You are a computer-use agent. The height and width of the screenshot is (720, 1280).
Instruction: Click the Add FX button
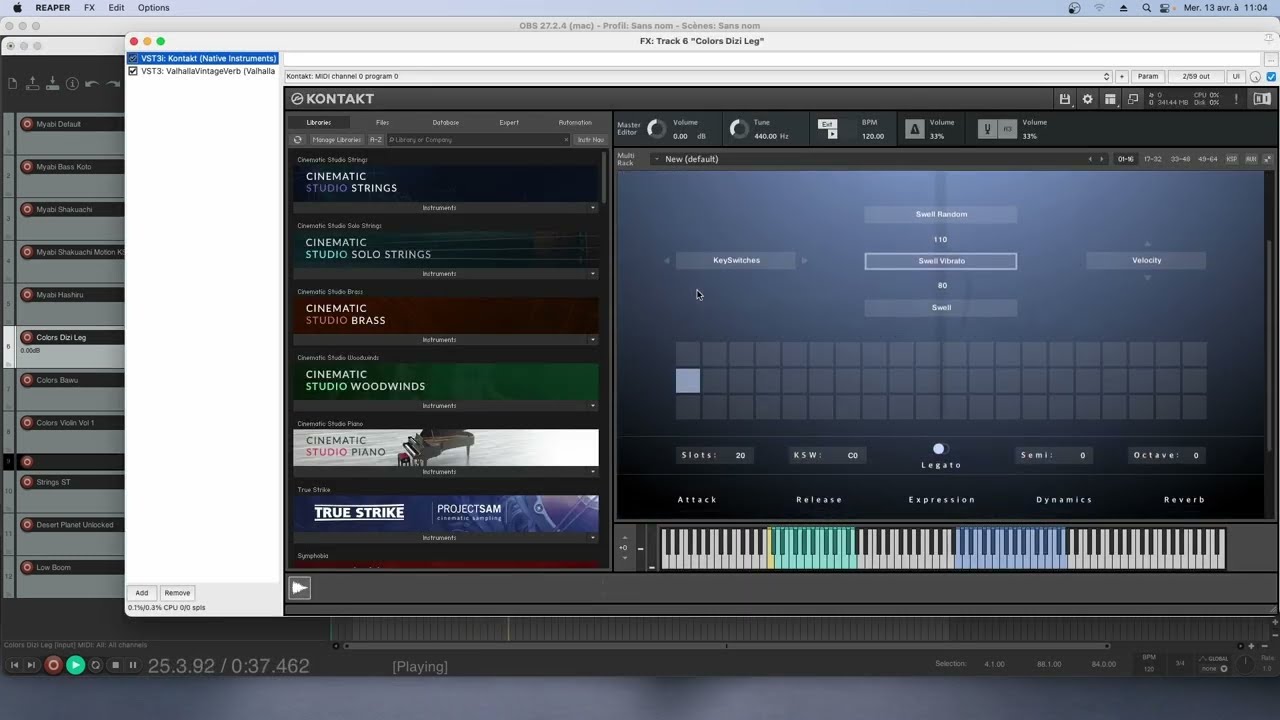click(x=142, y=593)
